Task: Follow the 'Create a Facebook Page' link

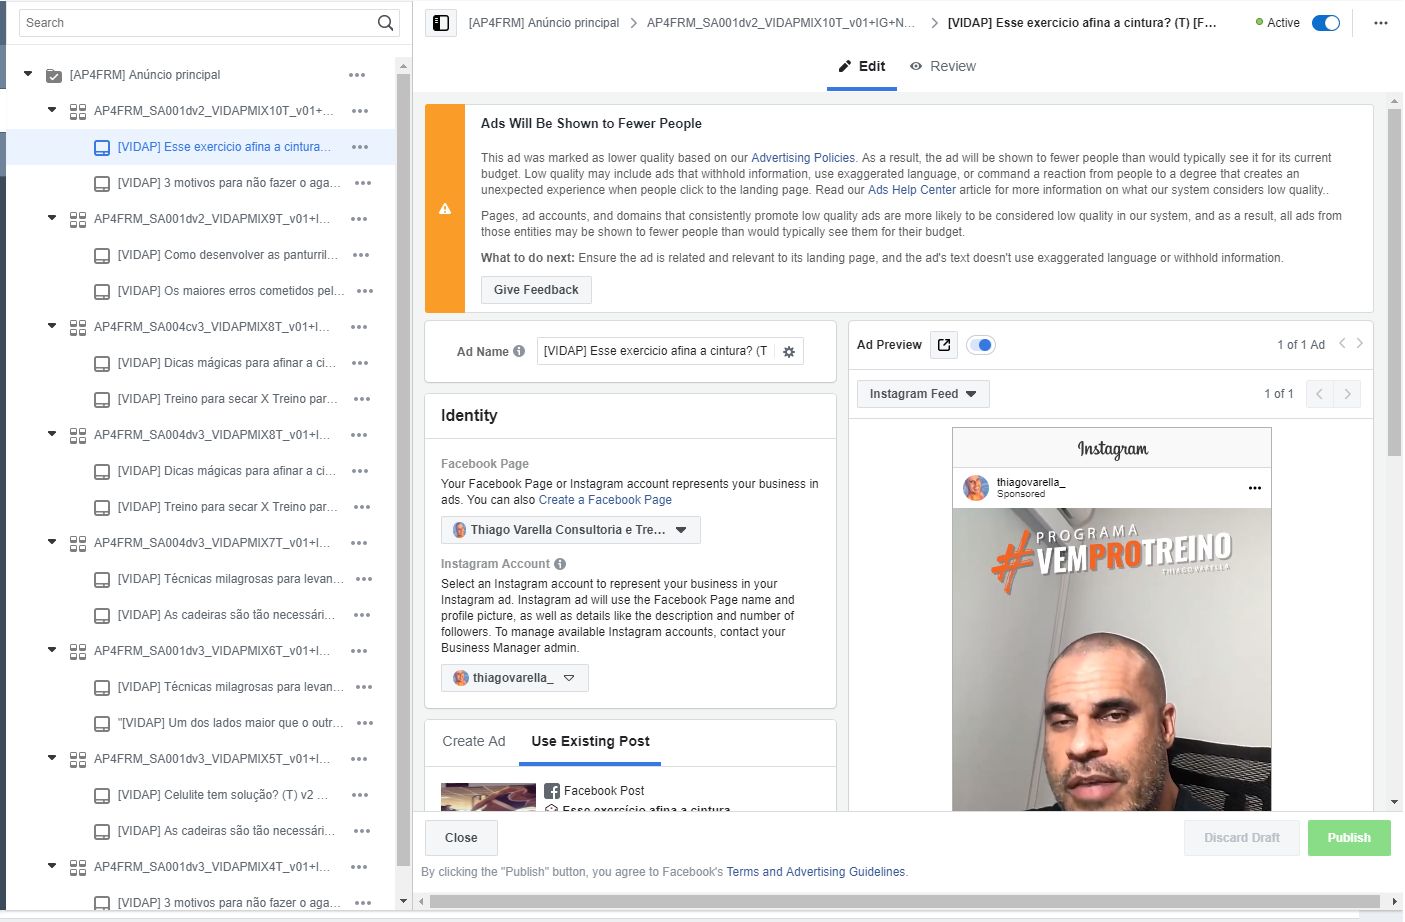Action: (605, 500)
